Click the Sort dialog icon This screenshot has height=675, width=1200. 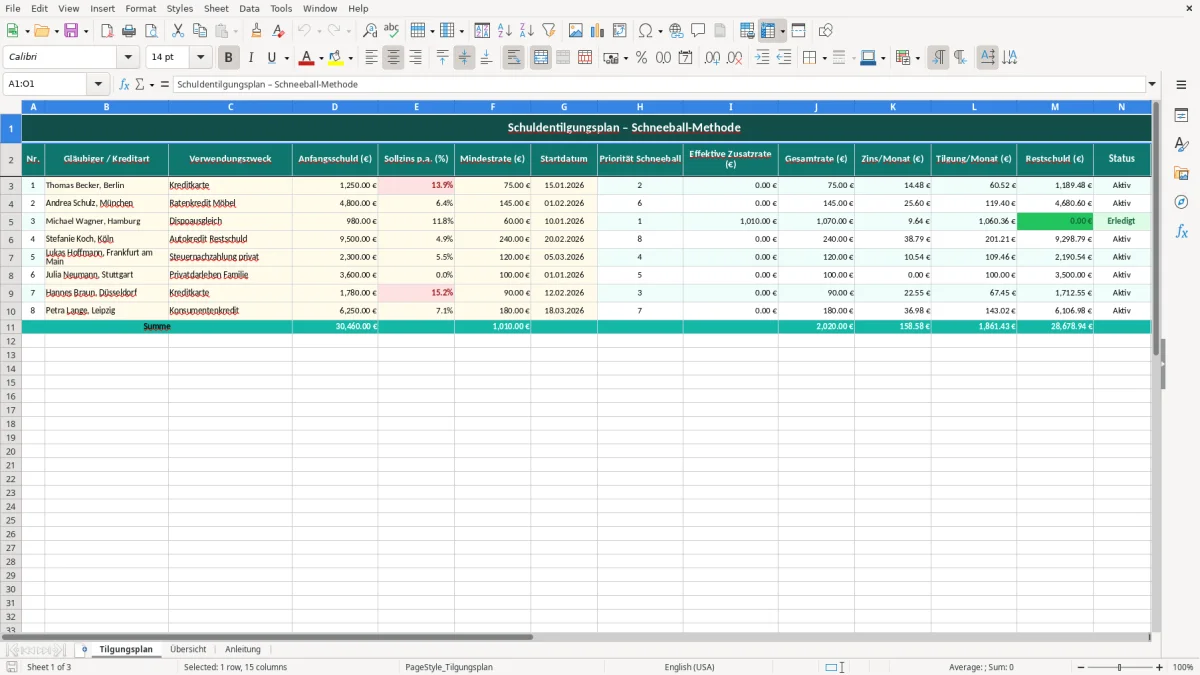click(x=482, y=31)
